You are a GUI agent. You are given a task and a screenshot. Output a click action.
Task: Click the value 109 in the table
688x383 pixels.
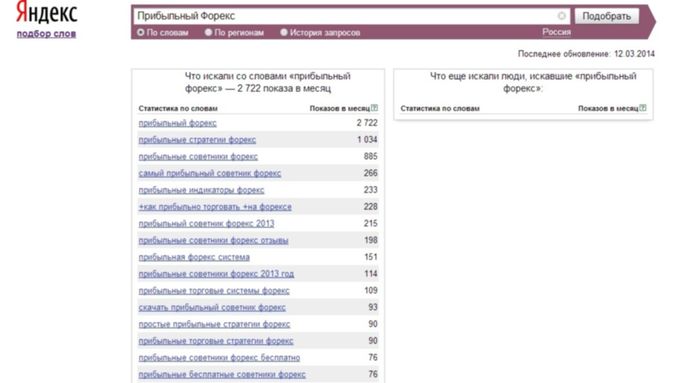[371, 290]
